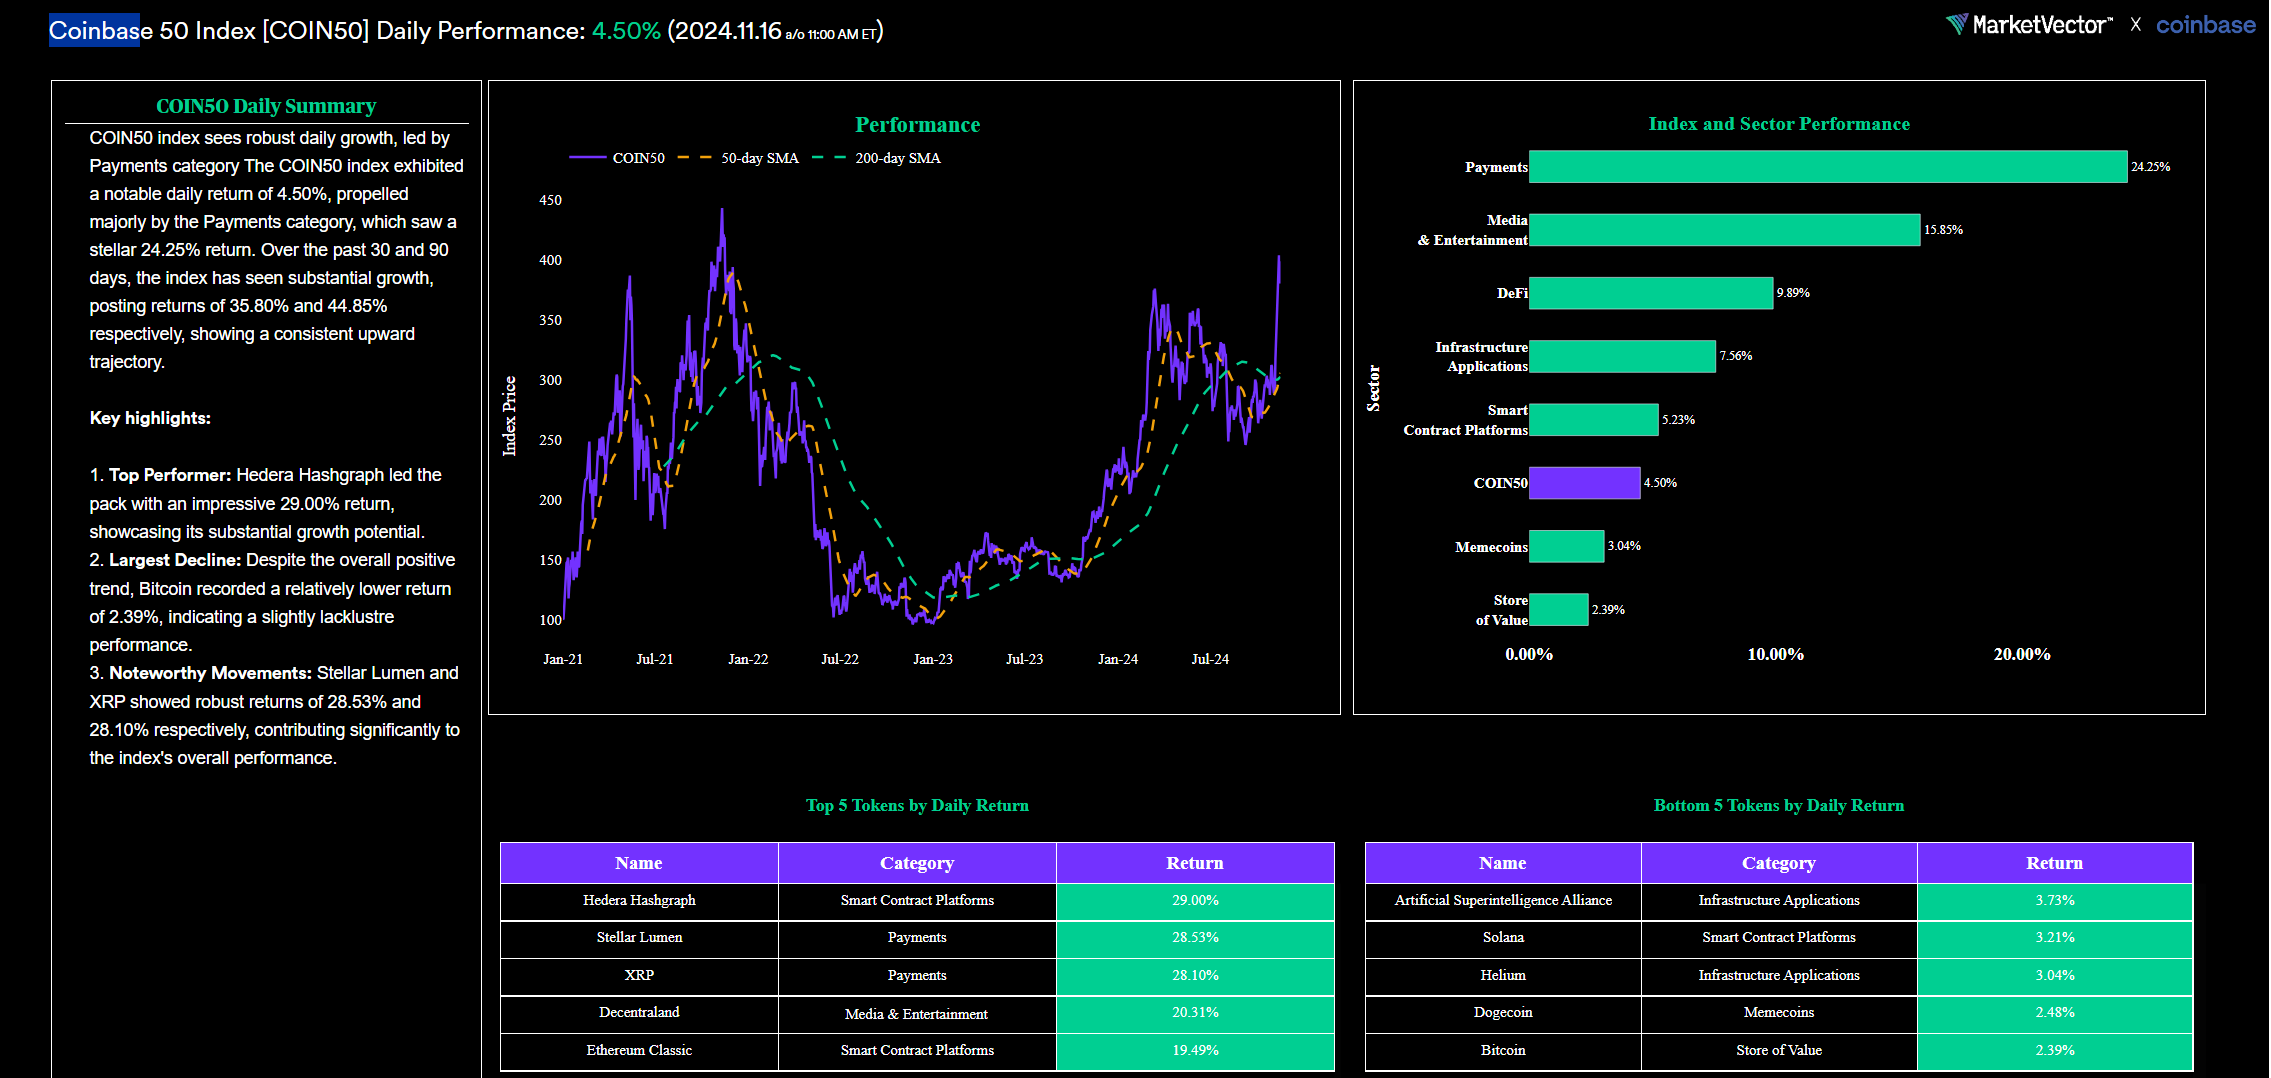Click the 3.04% cell in Helium row
The width and height of the screenshot is (2271, 1078).
click(2055, 976)
